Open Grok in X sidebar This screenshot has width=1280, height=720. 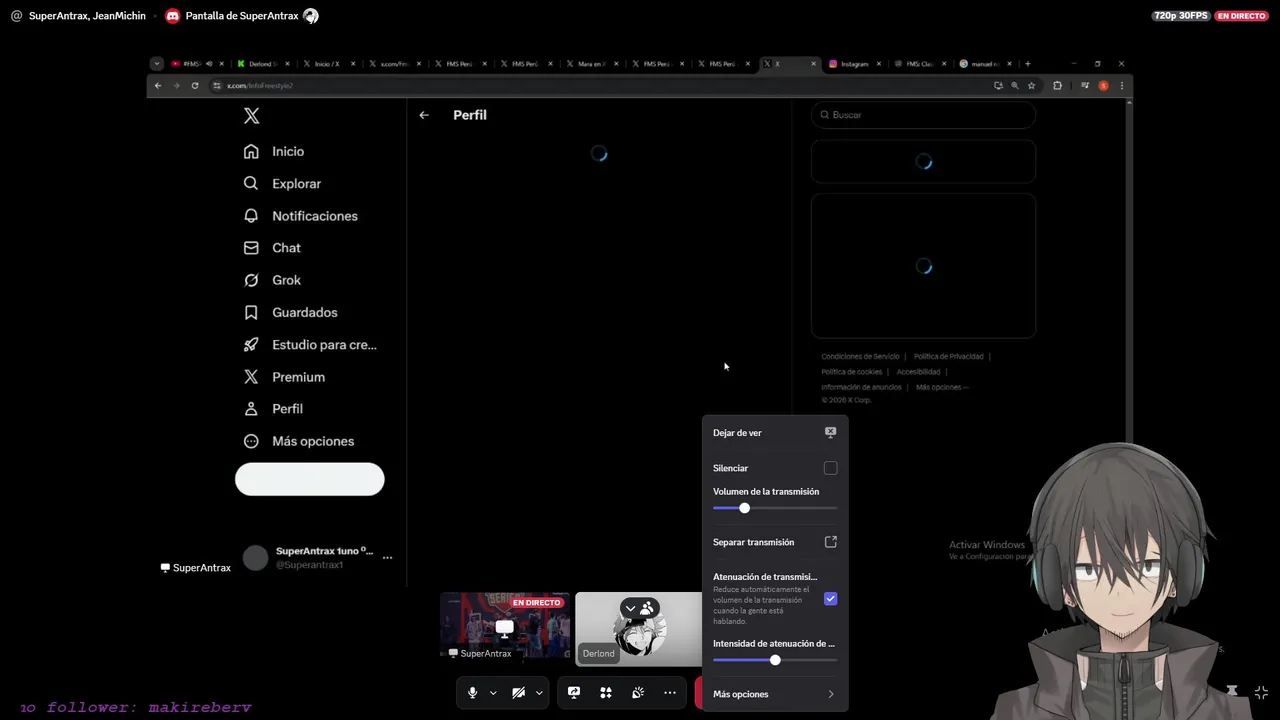pyautogui.click(x=272, y=280)
